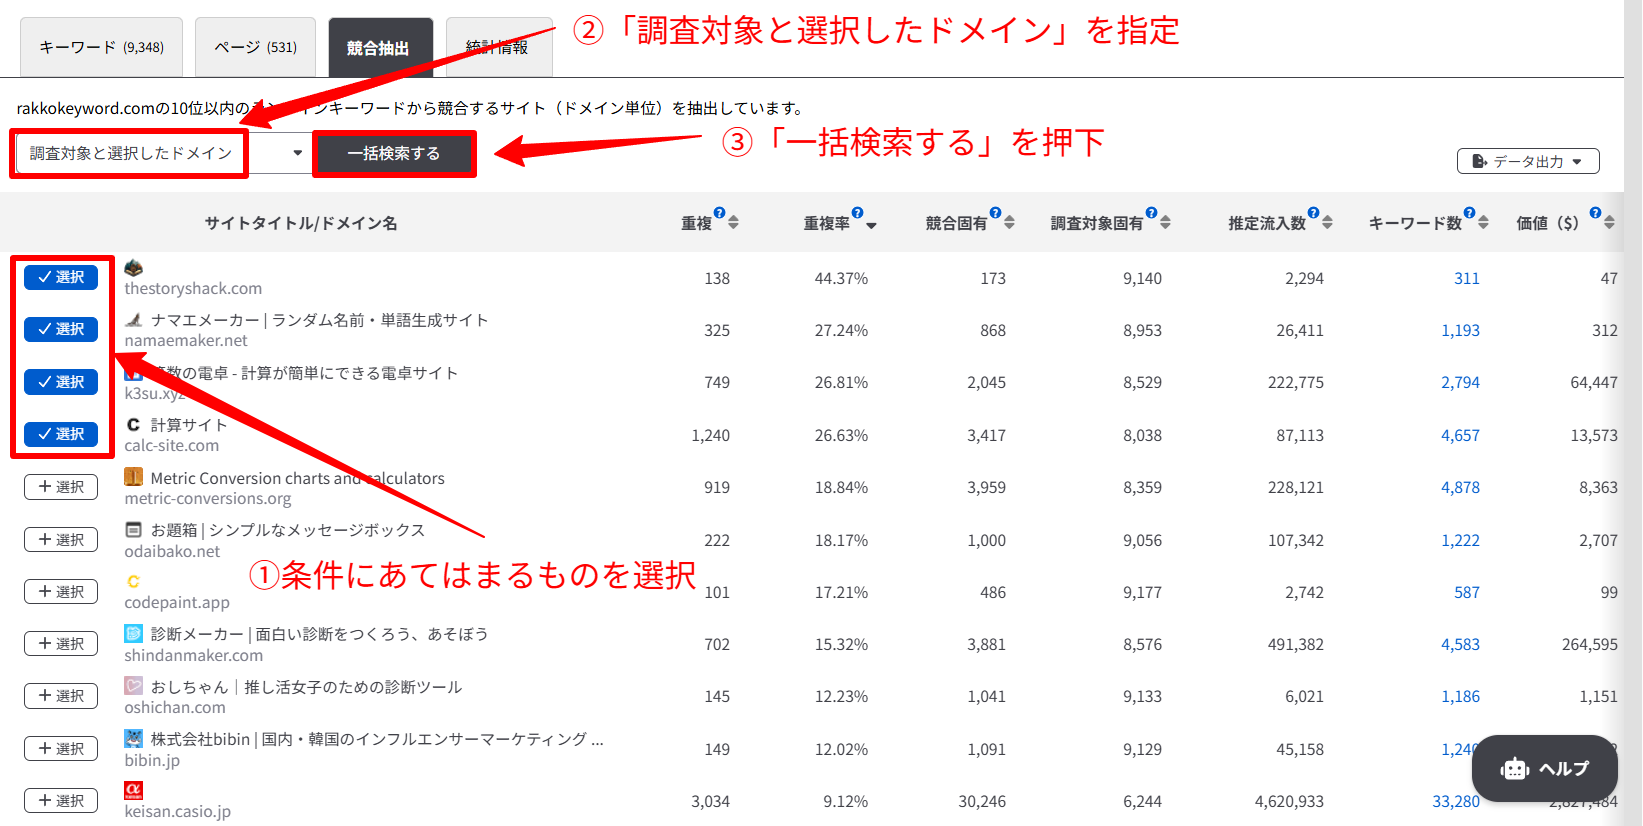Sort table by 重複率 column arrow
This screenshot has height=826, width=1643.
click(x=871, y=225)
